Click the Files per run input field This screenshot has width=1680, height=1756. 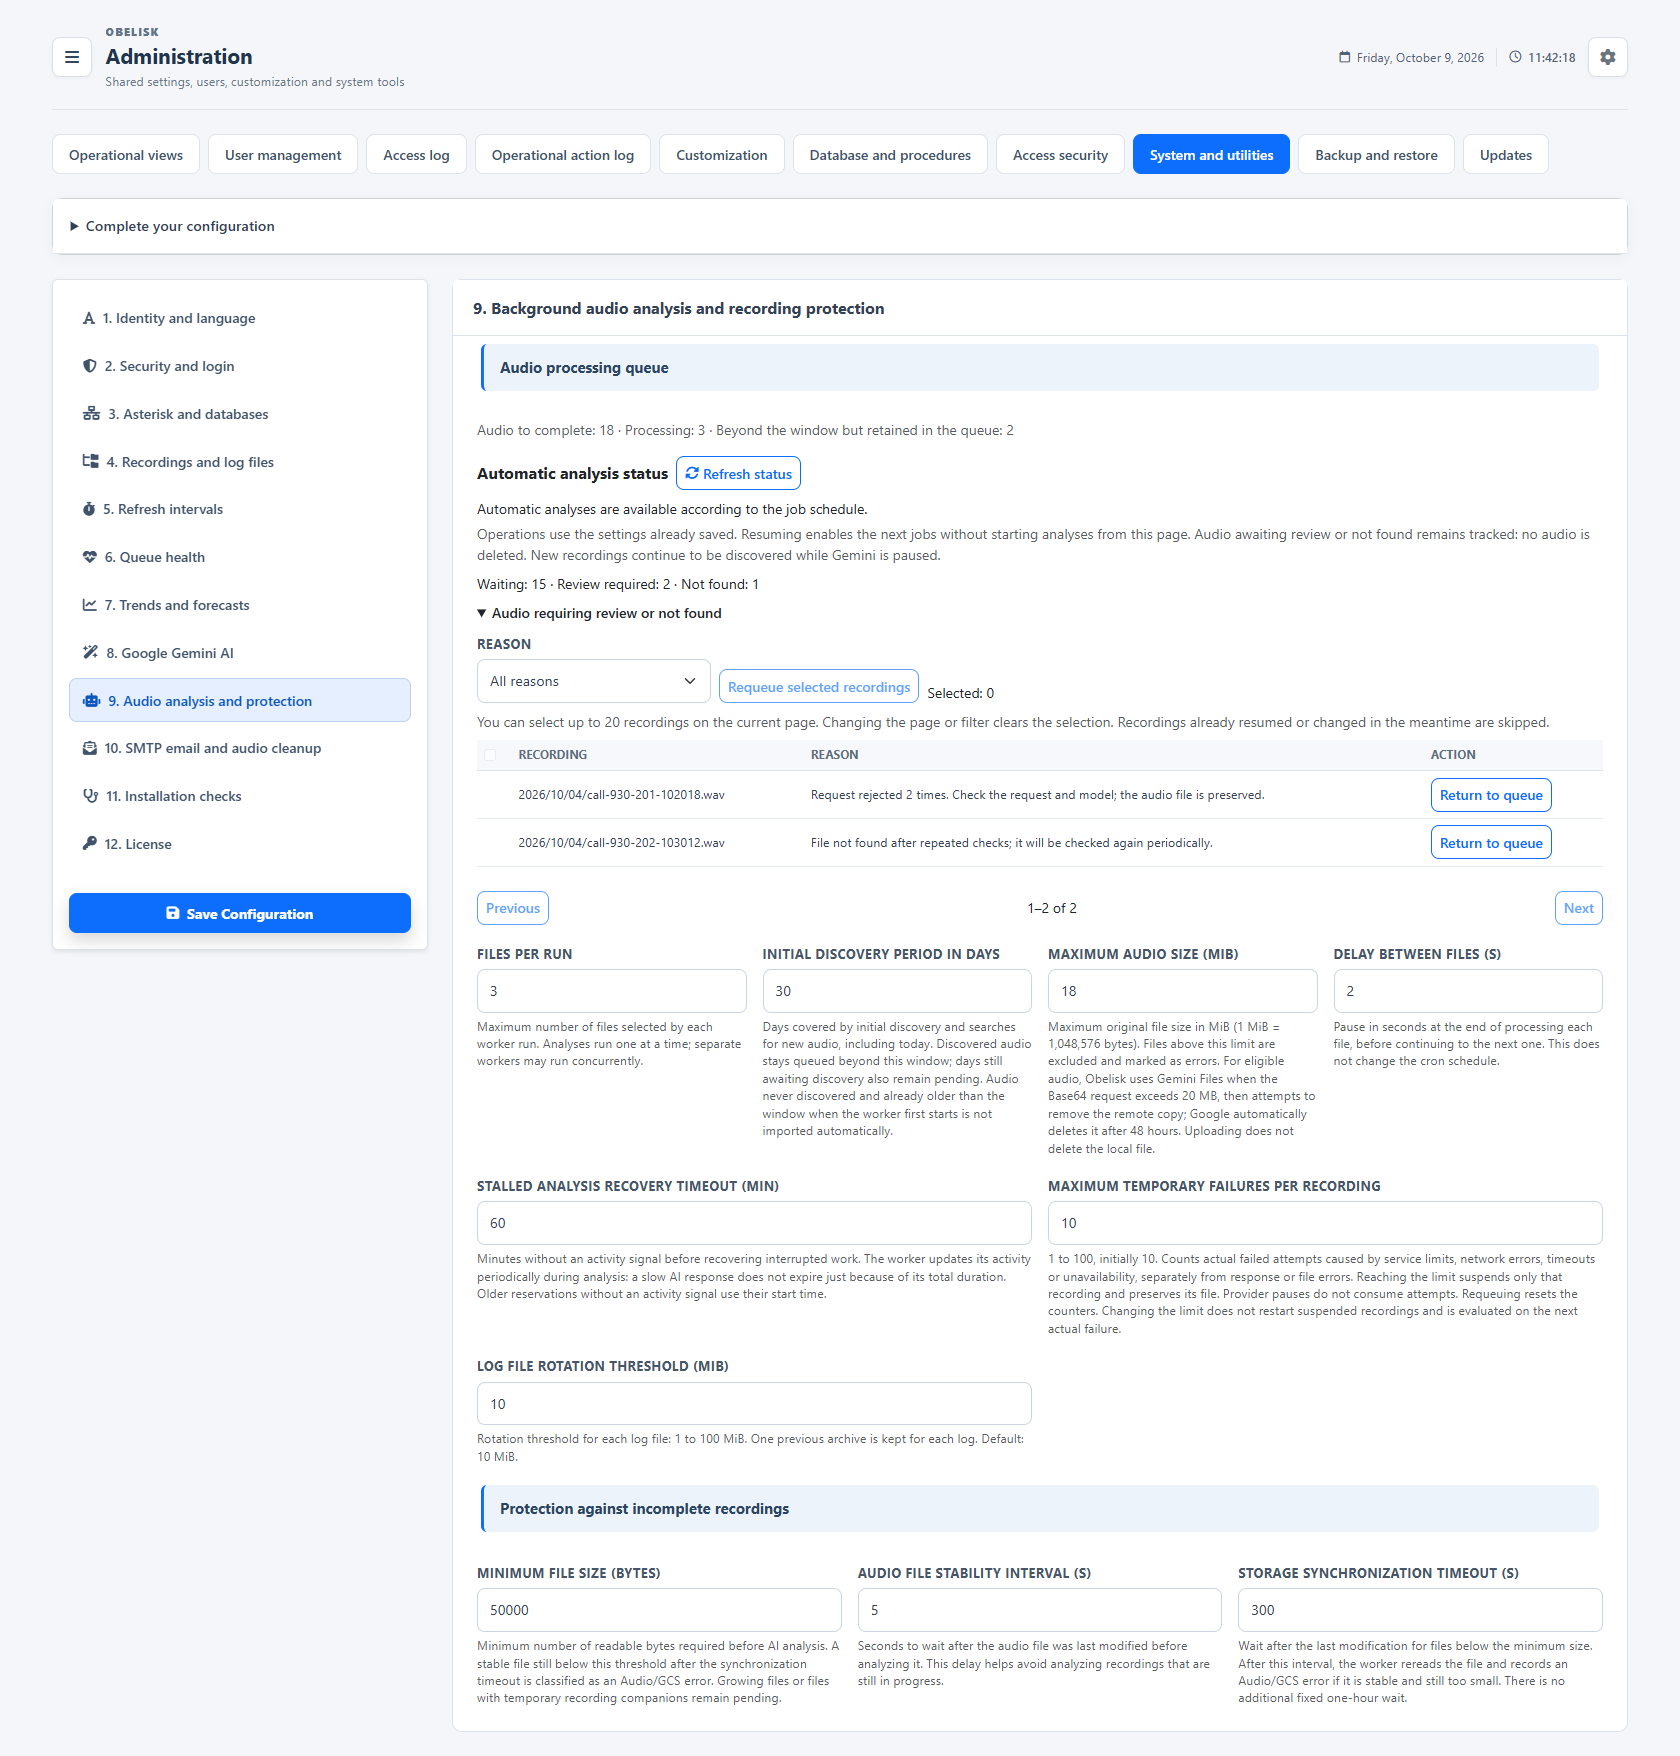click(x=612, y=991)
